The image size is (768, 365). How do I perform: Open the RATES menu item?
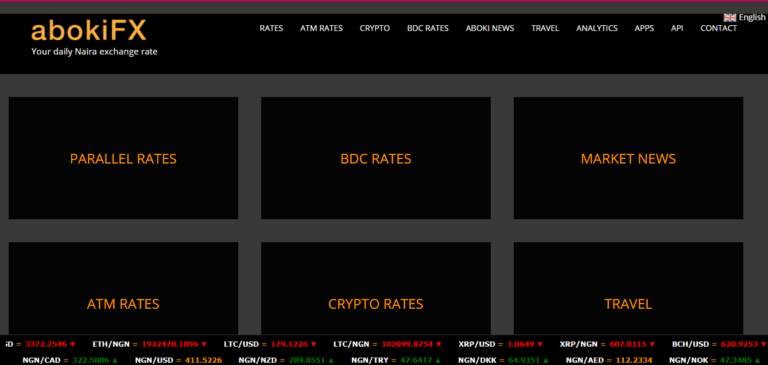tap(271, 28)
